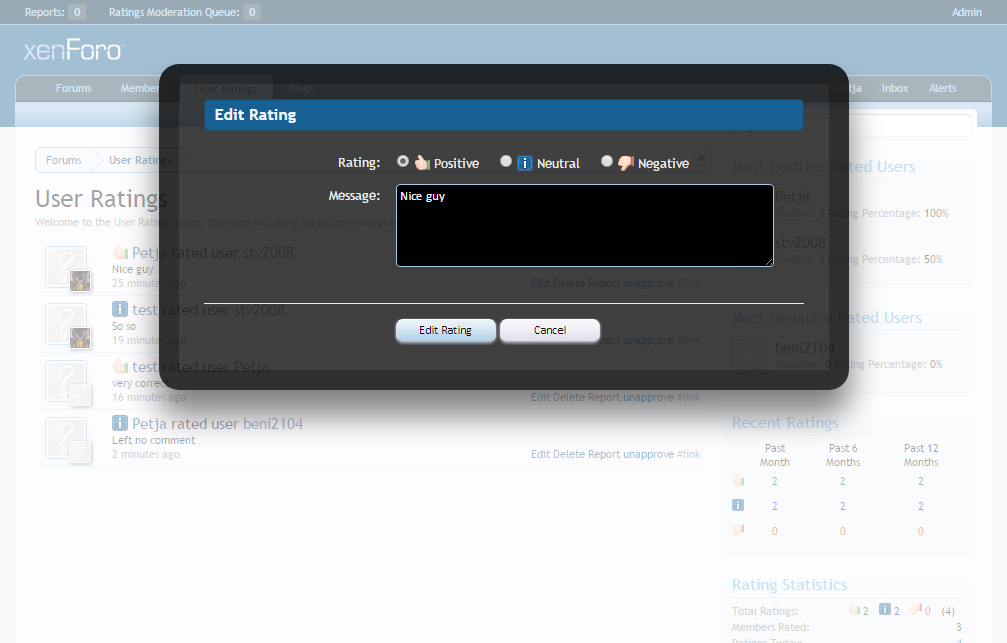1007x643 pixels.
Task: Open the 'Petja rated user beni2104' rating title
Action: (x=217, y=424)
